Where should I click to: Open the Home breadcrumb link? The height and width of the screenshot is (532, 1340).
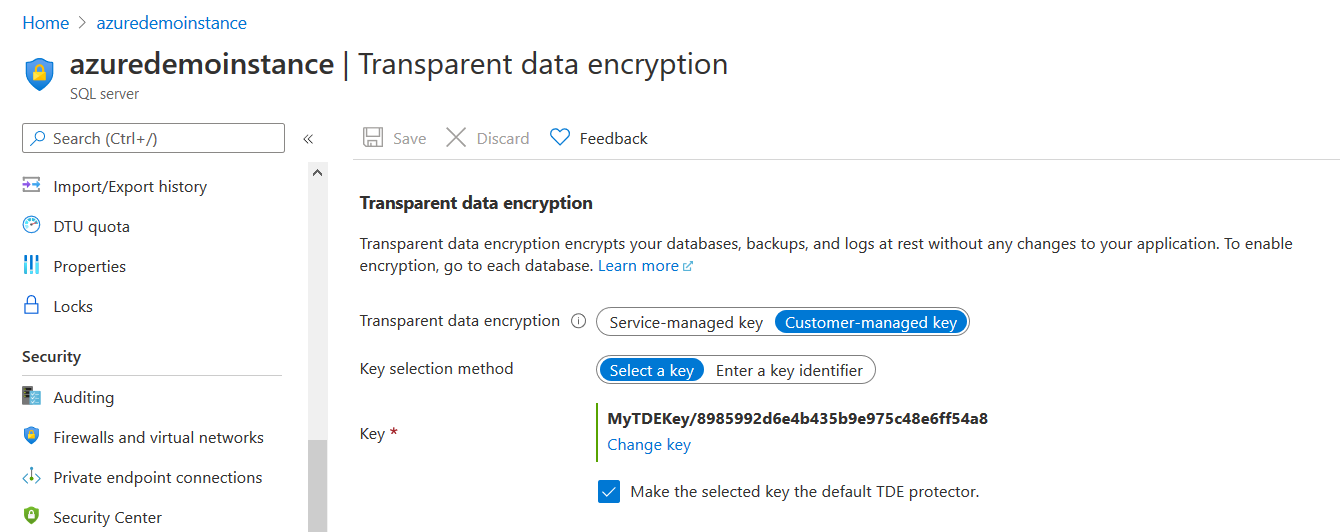pos(46,22)
